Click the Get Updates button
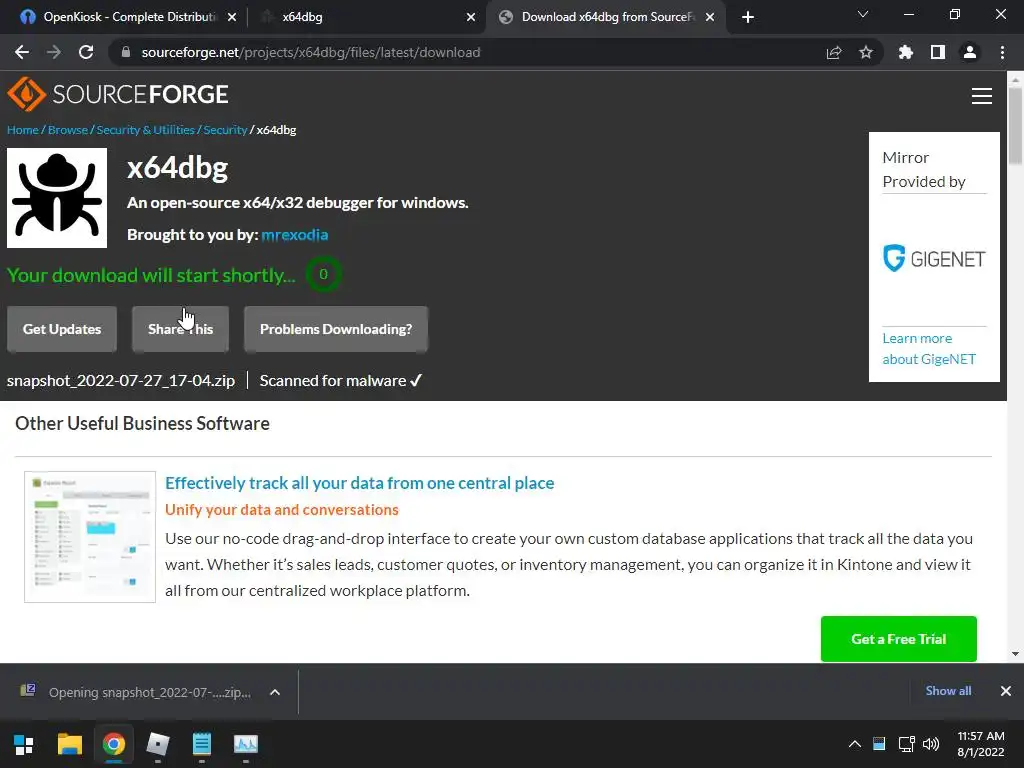Viewport: 1024px width, 768px height. coord(62,329)
